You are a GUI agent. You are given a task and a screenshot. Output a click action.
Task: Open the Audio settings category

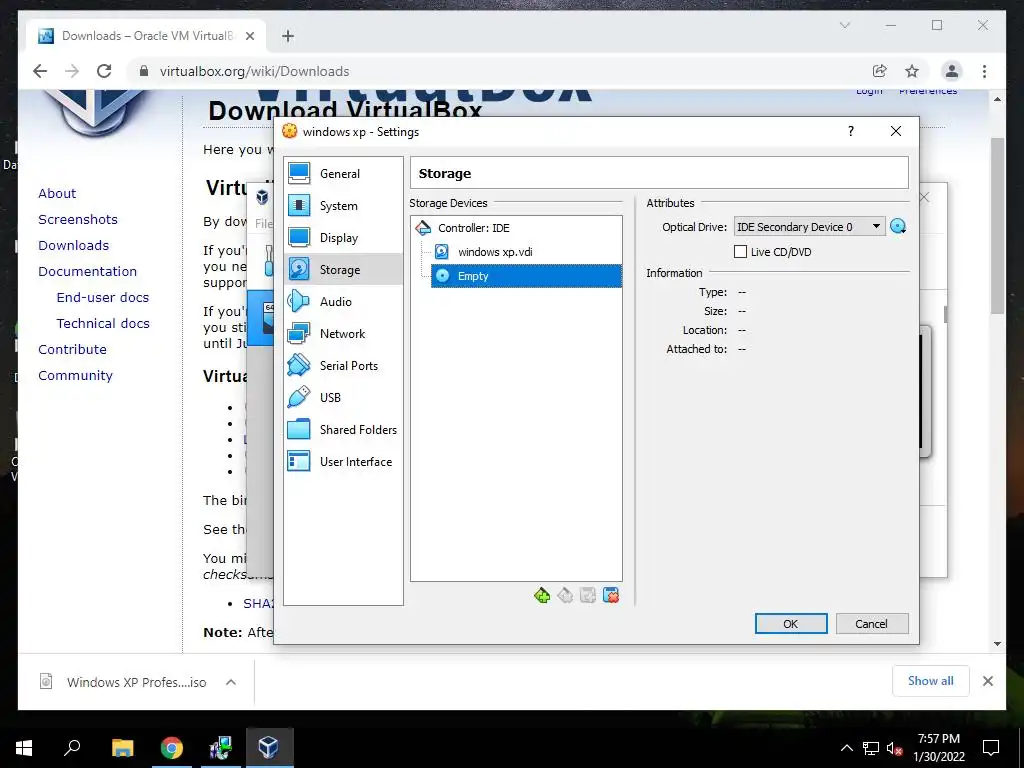pos(344,302)
